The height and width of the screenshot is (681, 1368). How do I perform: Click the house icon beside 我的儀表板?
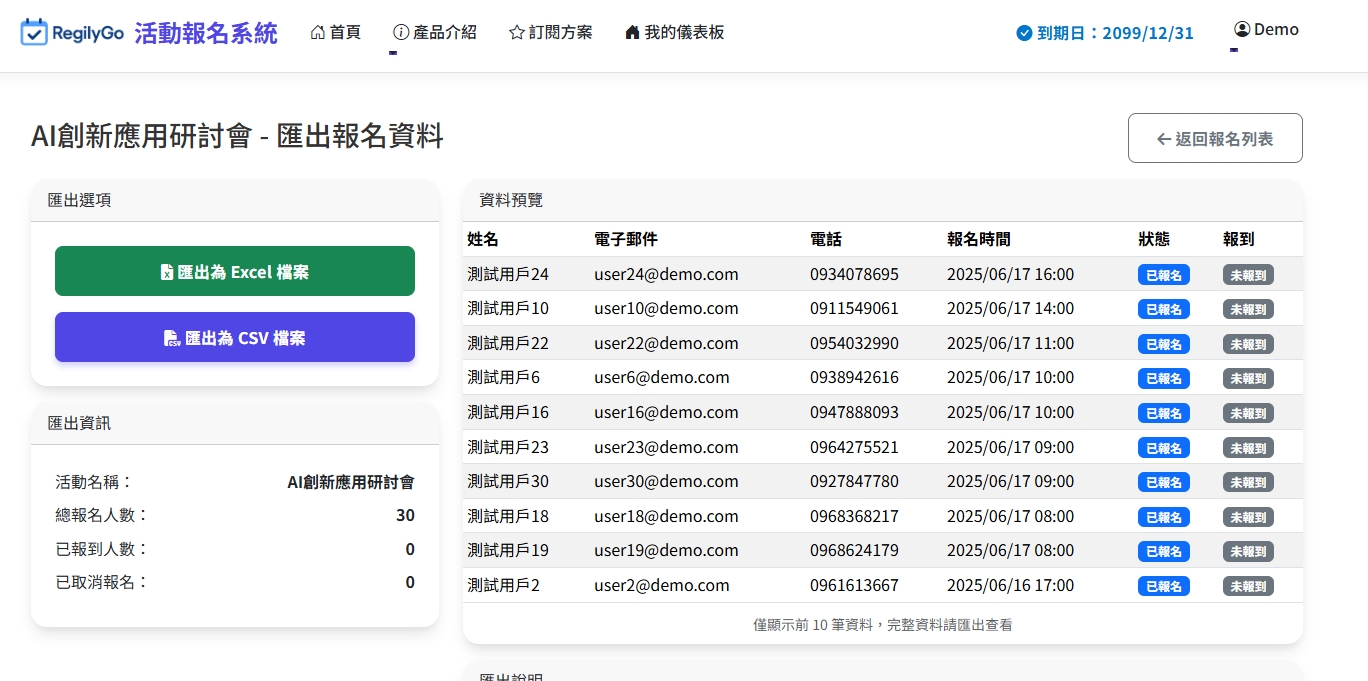632,32
